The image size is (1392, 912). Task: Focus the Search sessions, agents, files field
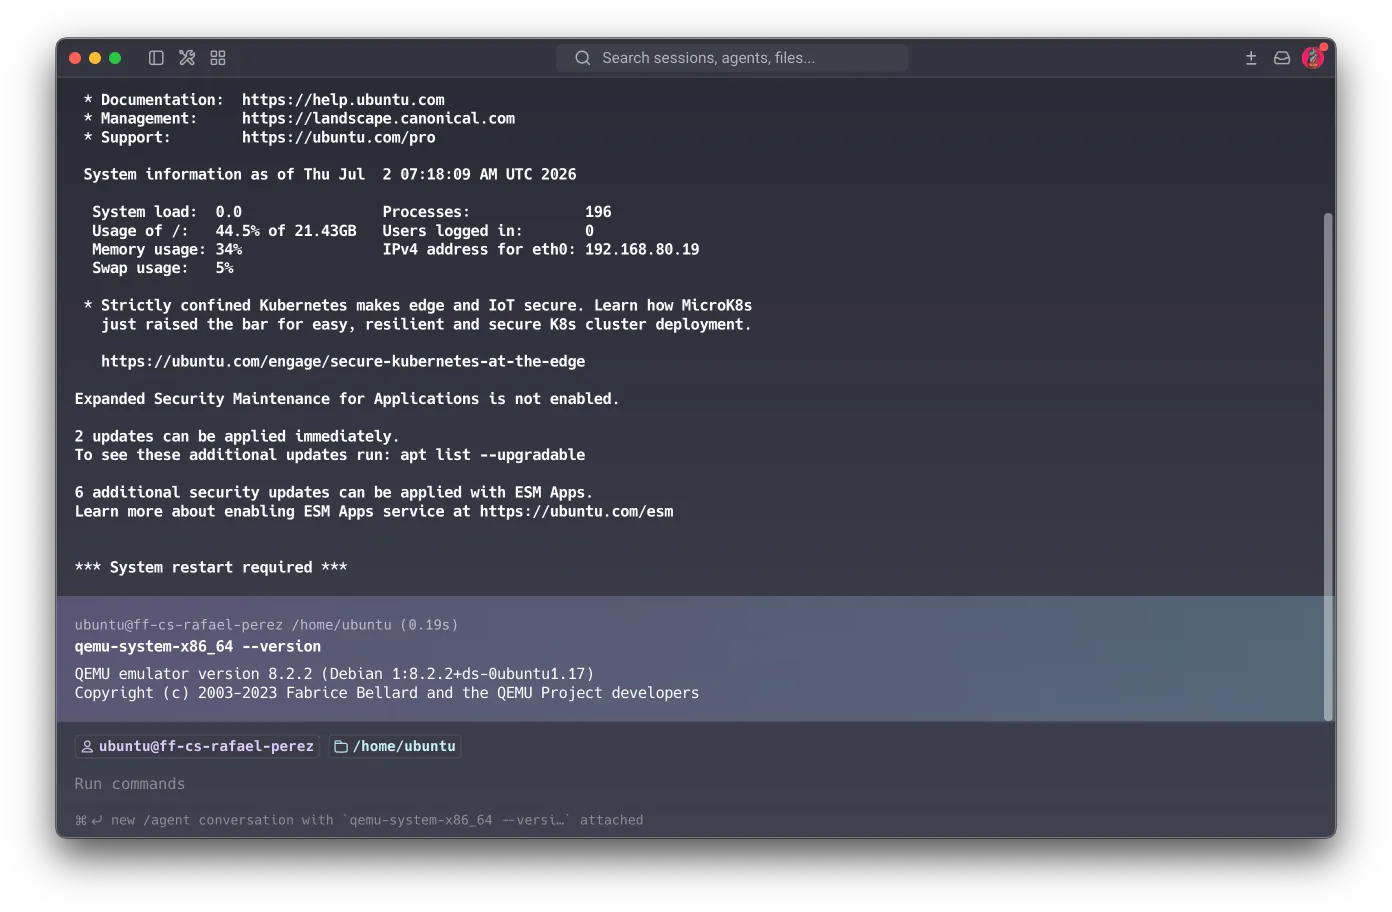(732, 58)
